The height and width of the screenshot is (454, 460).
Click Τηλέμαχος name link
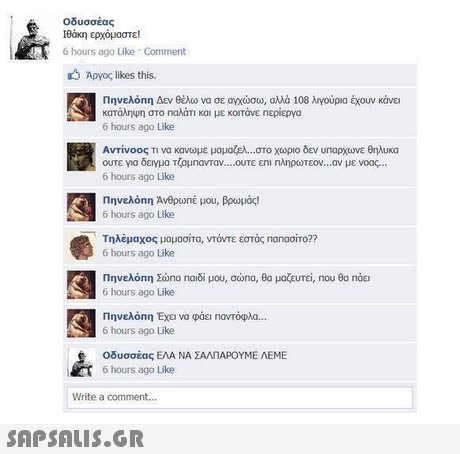130,239
